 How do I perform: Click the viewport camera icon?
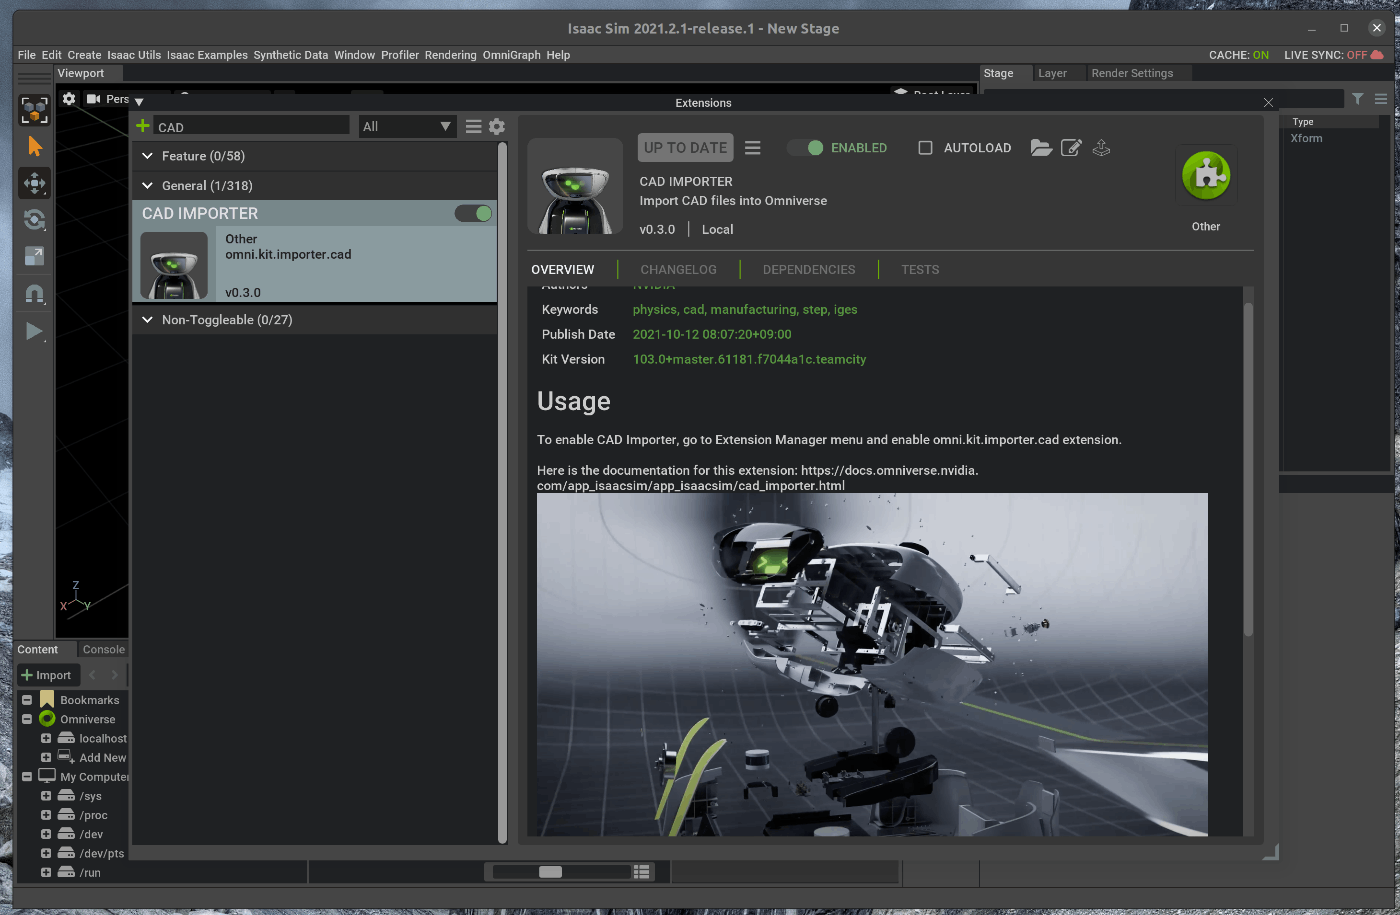pos(94,99)
